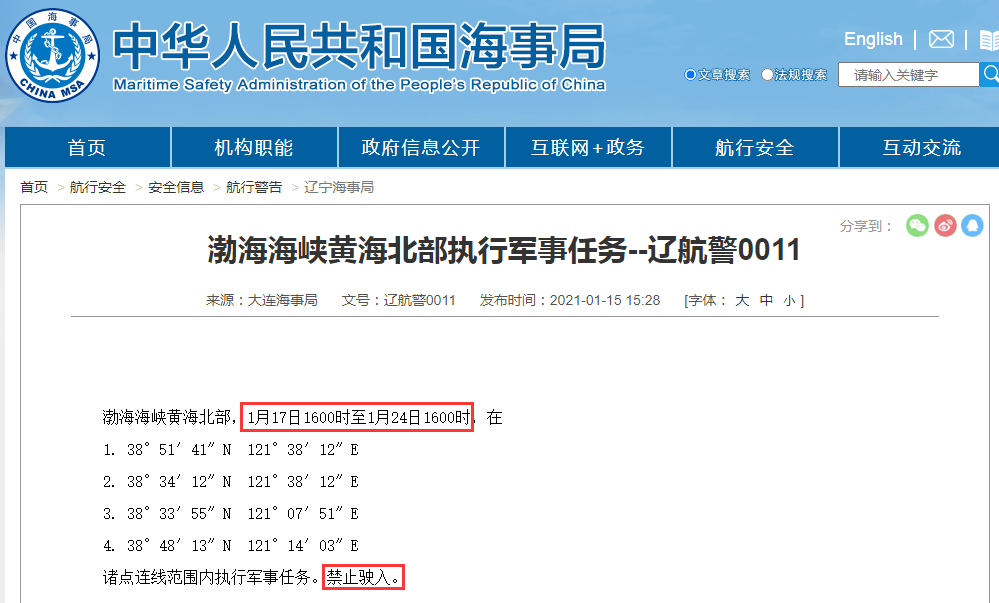Click the China MSA anchor emblem logo
The height and width of the screenshot is (603, 999).
pyautogui.click(x=53, y=52)
